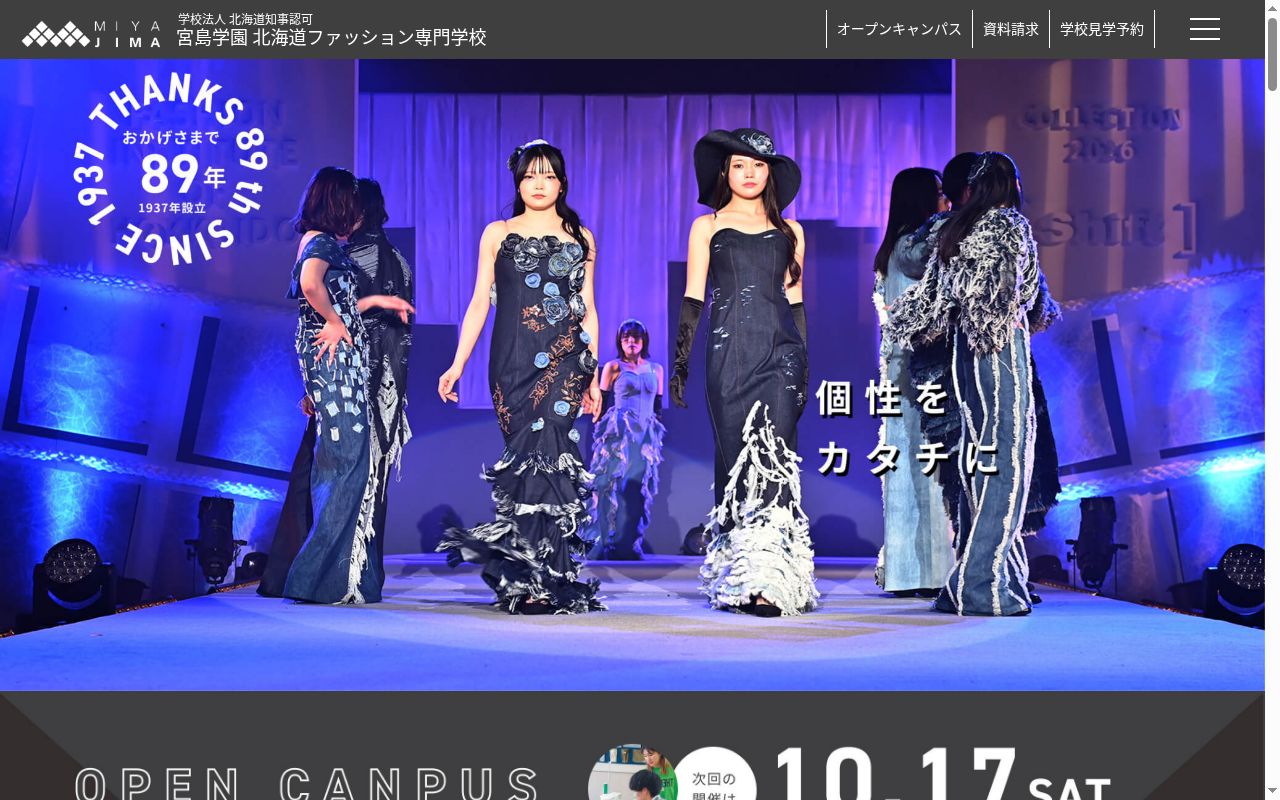The width and height of the screenshot is (1280, 800).
Task: Click the vertical page scrollbar thumb
Action: [x=1272, y=54]
